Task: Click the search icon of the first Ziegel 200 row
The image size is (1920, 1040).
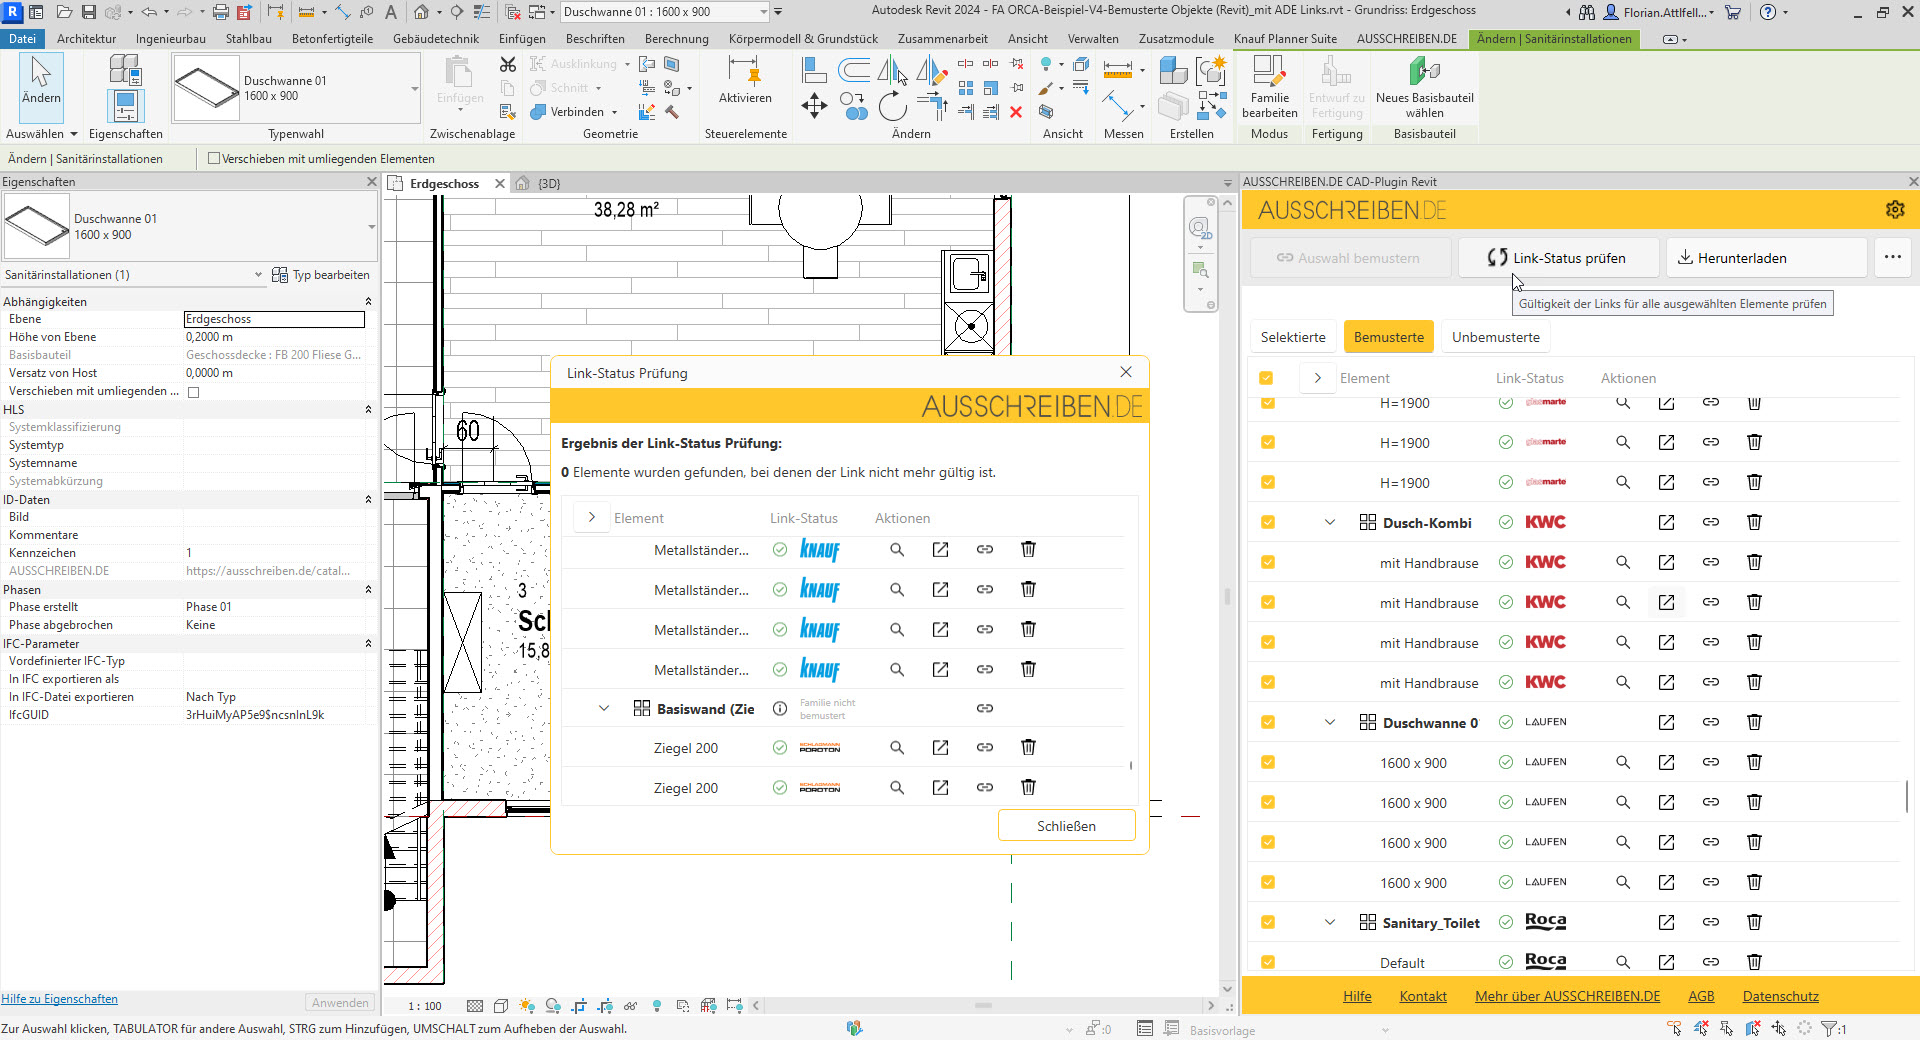Action: coord(897,748)
